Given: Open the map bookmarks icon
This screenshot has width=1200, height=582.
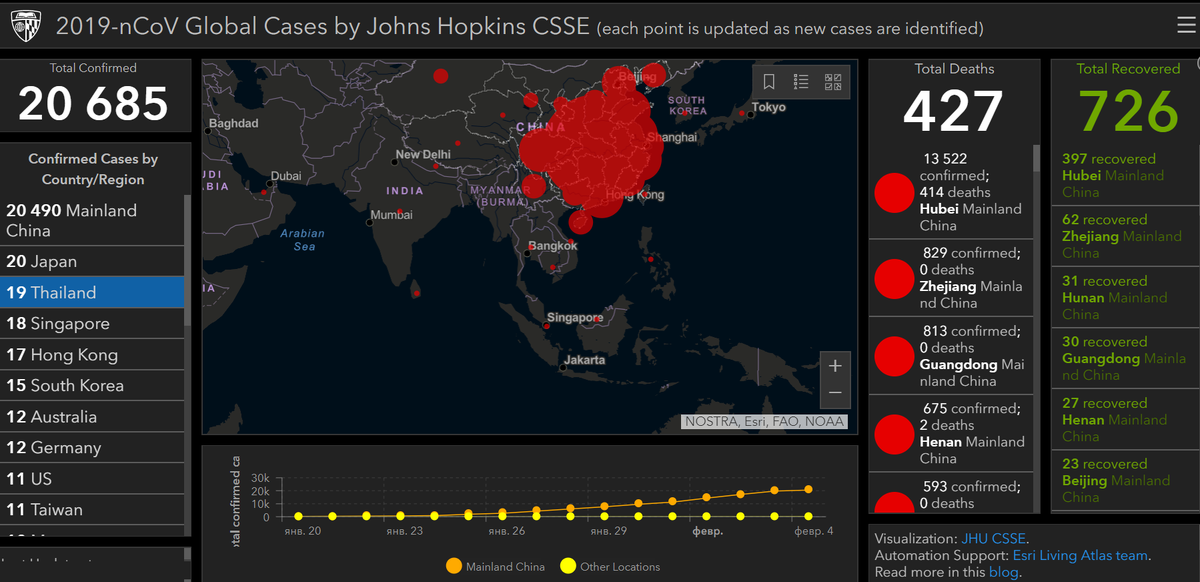Looking at the screenshot, I should (x=769, y=82).
